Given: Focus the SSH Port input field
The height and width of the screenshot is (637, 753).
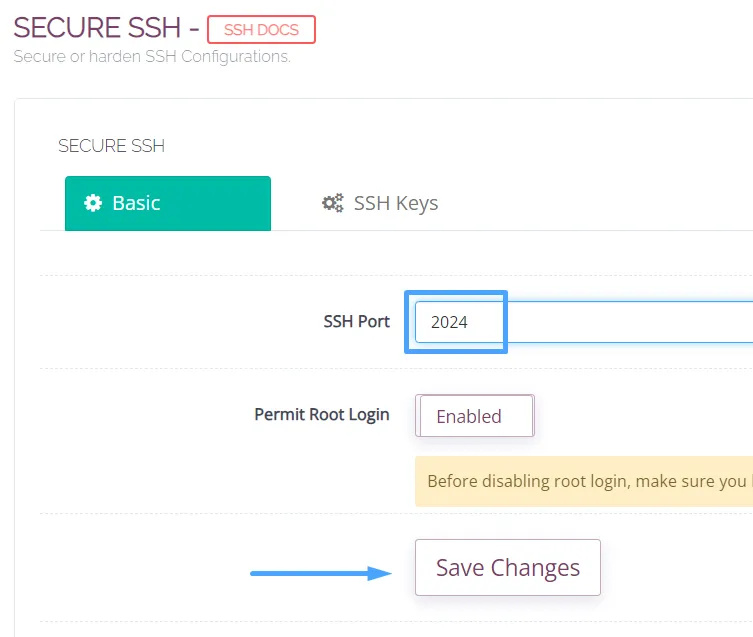Looking at the screenshot, I should tap(620, 322).
